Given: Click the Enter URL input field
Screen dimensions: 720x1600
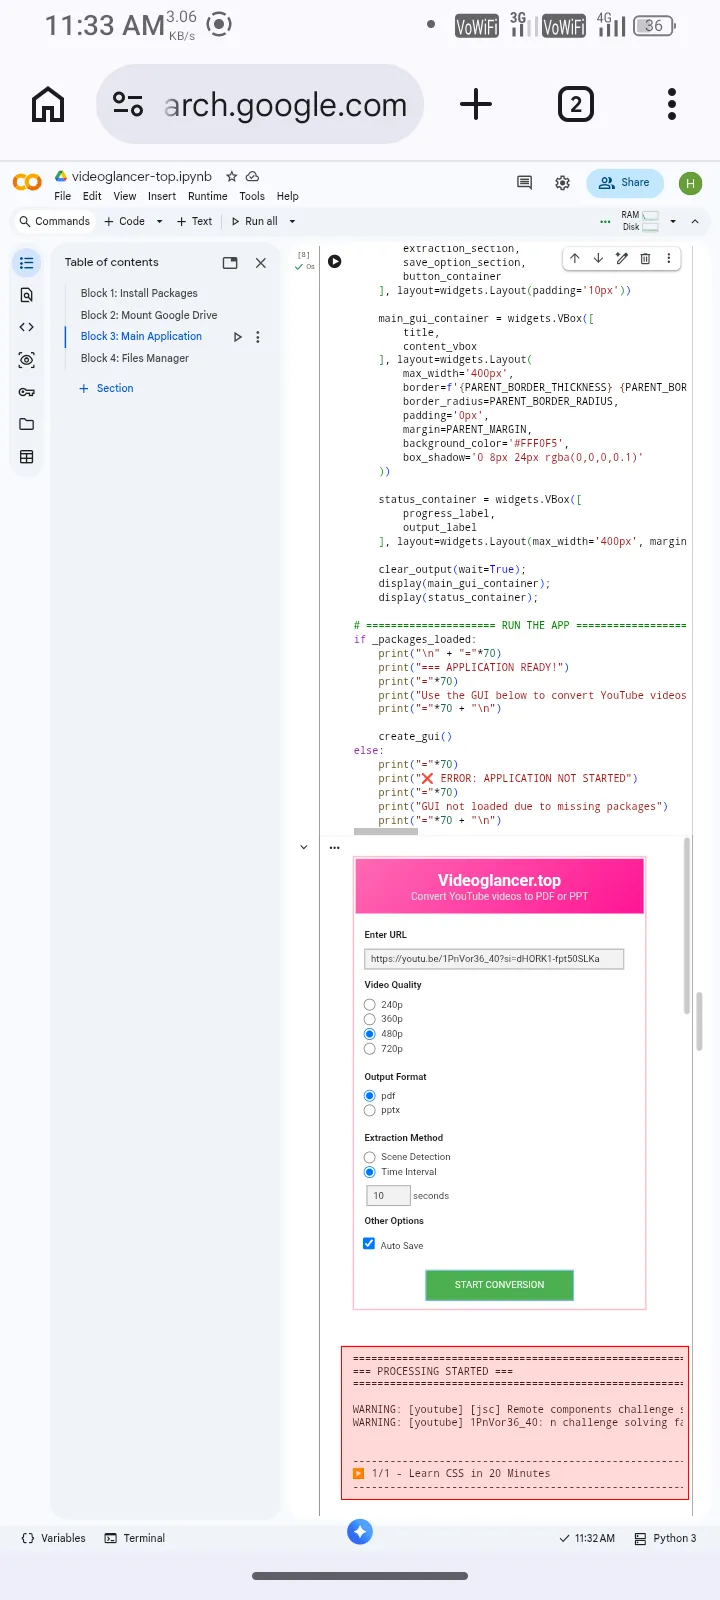Looking at the screenshot, I should click(494, 959).
